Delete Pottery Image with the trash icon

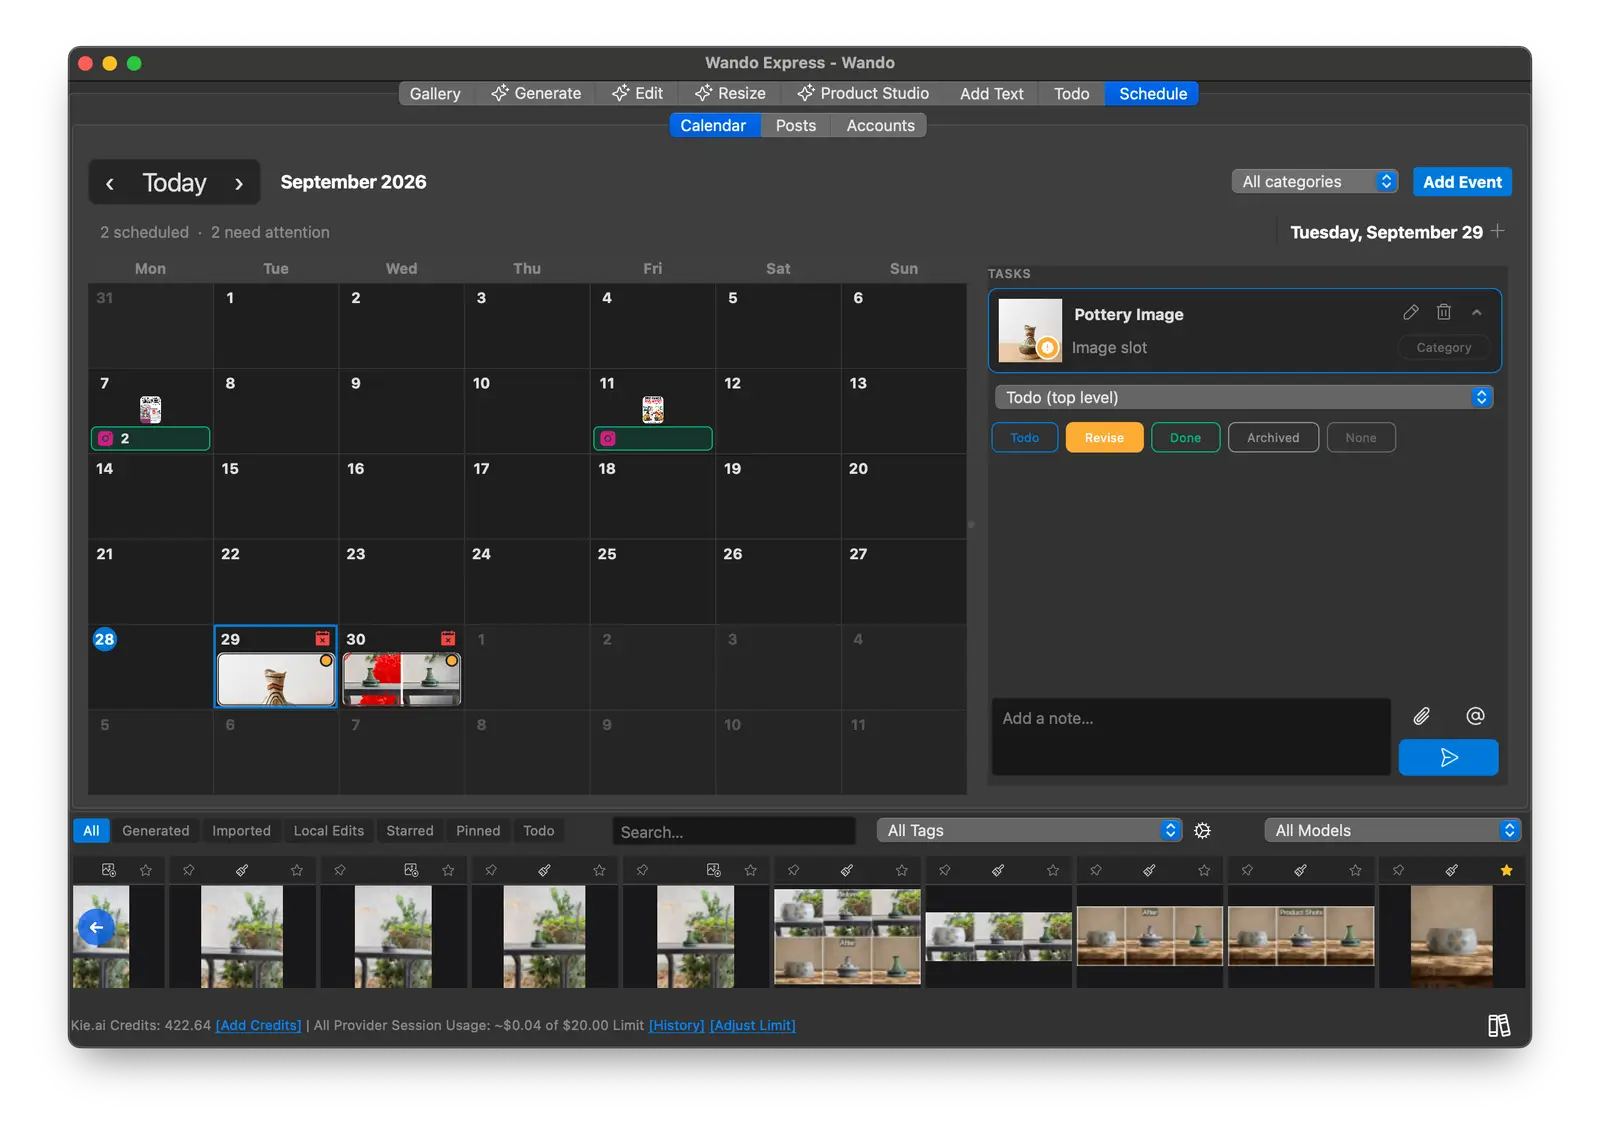(x=1444, y=312)
